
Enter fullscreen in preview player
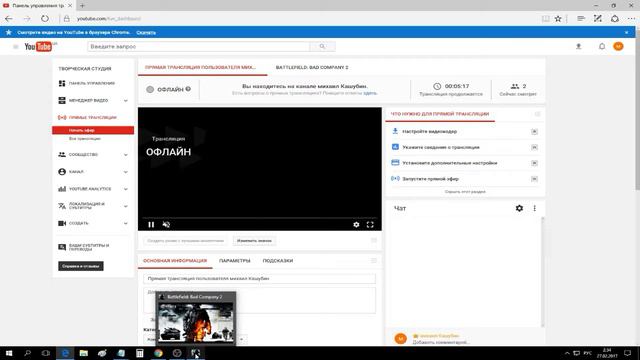pyautogui.click(x=370, y=224)
